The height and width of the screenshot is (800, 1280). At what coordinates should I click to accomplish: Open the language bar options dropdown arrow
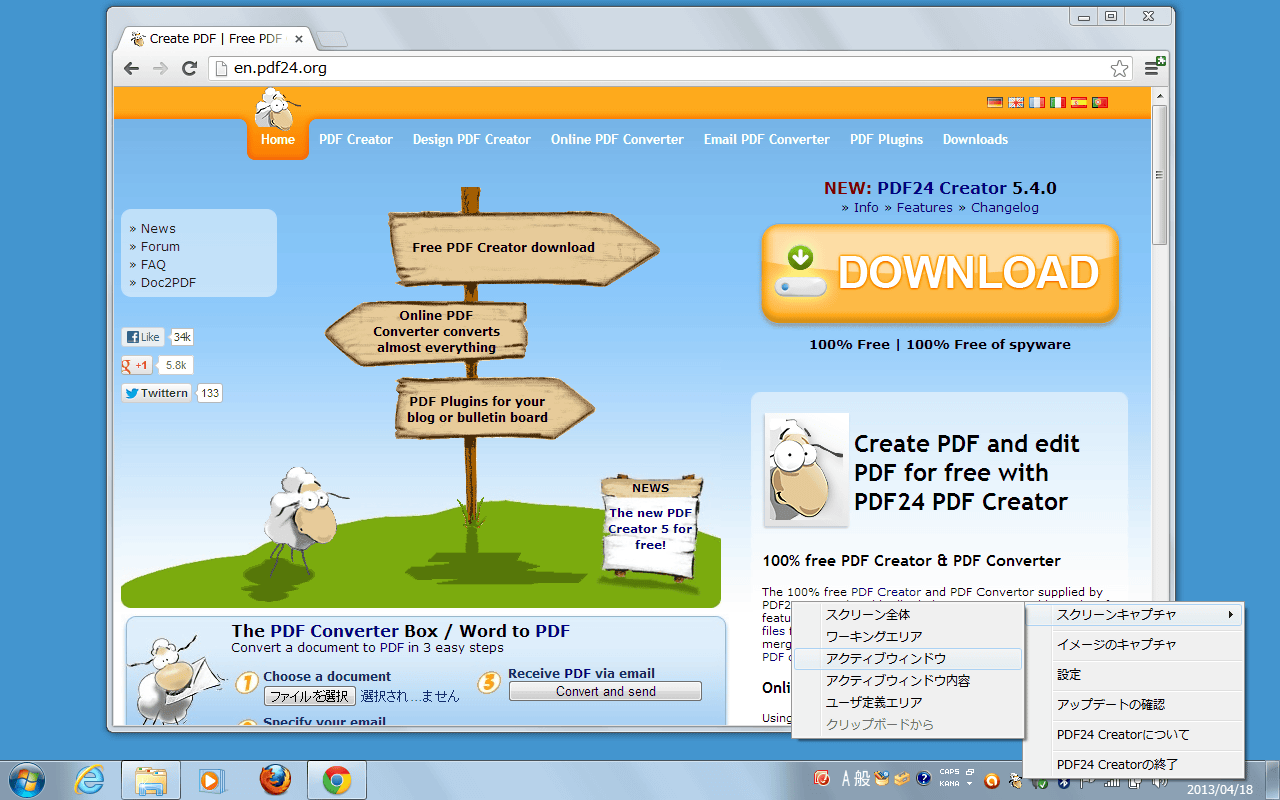tap(969, 784)
